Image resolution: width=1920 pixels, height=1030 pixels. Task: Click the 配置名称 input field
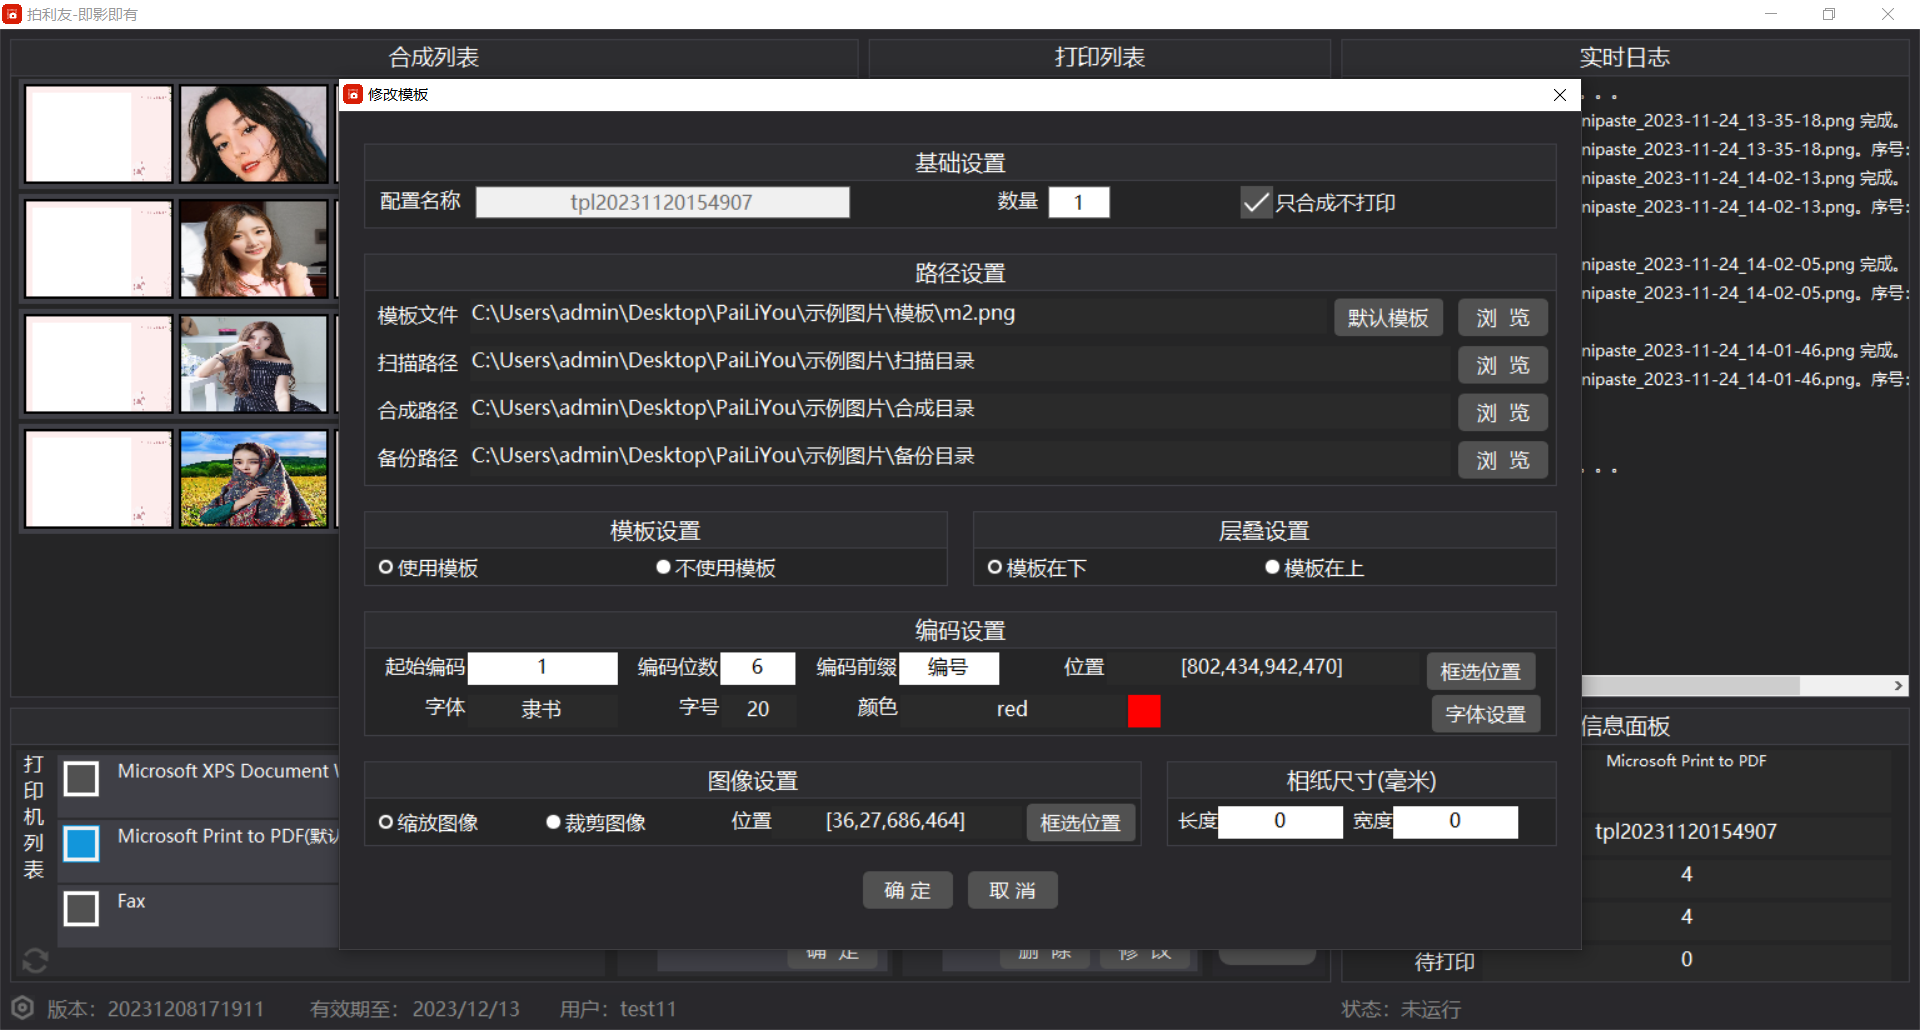tap(662, 203)
